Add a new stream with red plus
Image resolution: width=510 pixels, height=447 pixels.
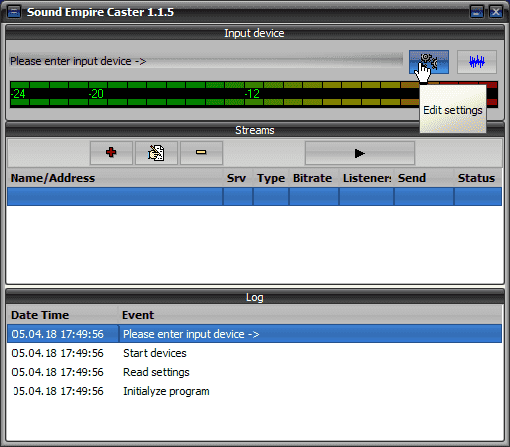tap(111, 153)
